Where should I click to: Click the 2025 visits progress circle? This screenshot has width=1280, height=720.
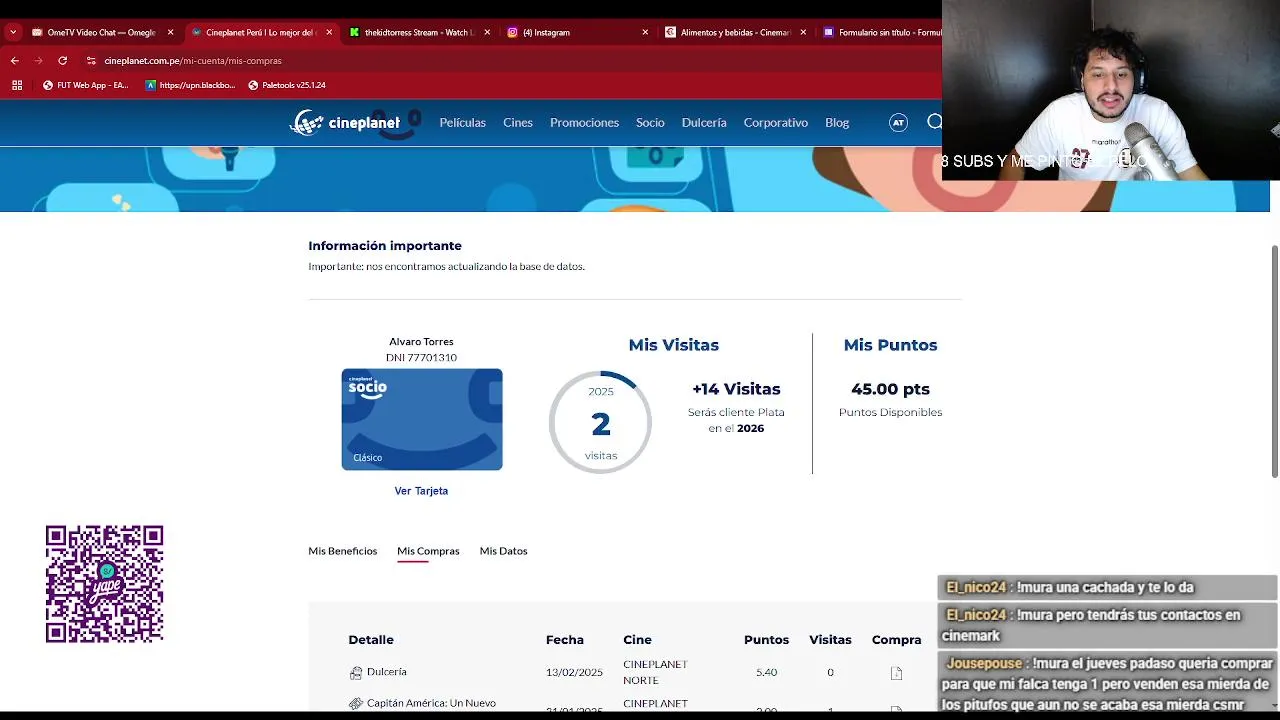(x=600, y=423)
